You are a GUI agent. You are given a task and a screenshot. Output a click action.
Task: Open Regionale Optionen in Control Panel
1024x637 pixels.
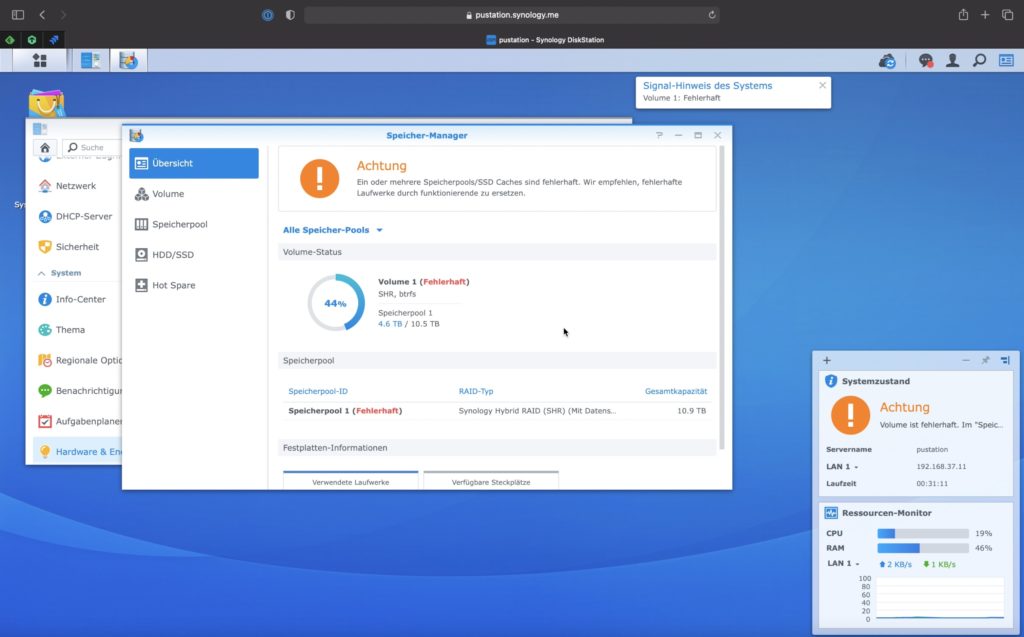[x=80, y=361]
